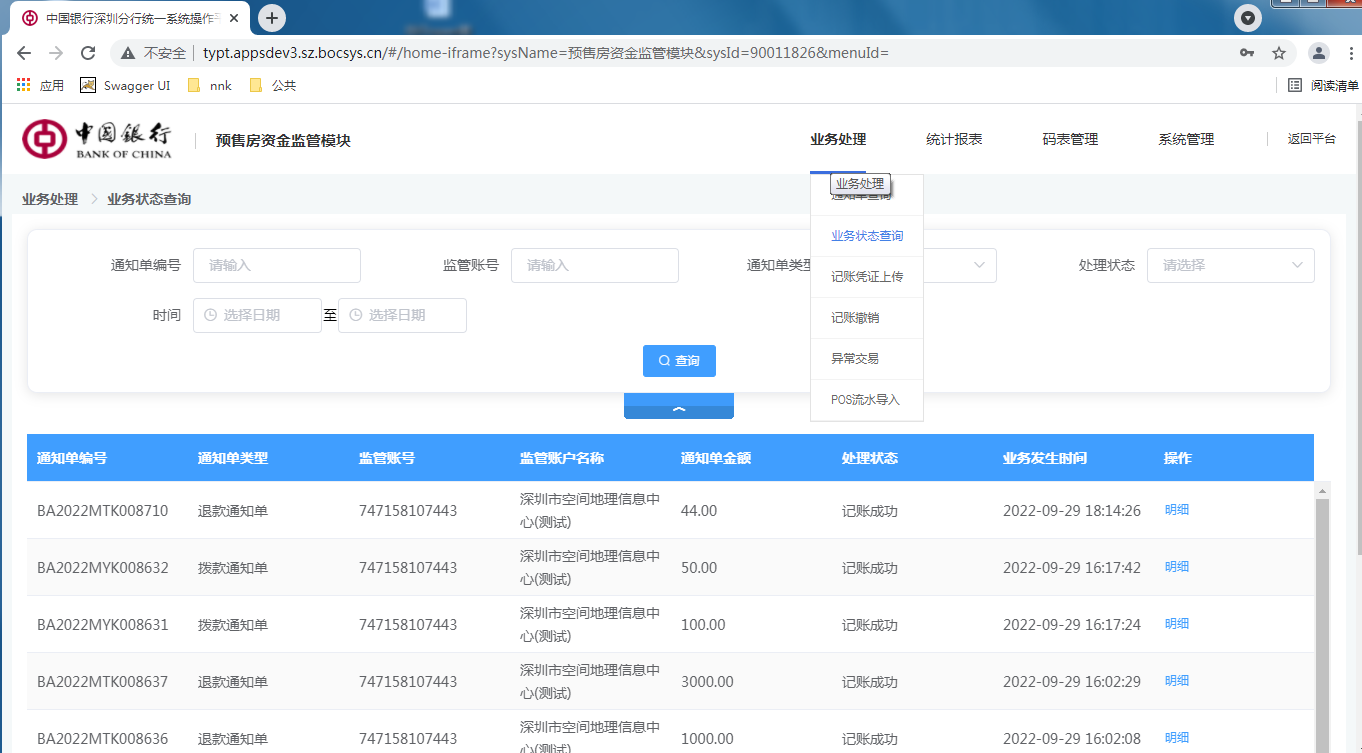Open the Chrome profile avatar
Viewport: 1362px width, 753px height.
(x=1319, y=53)
